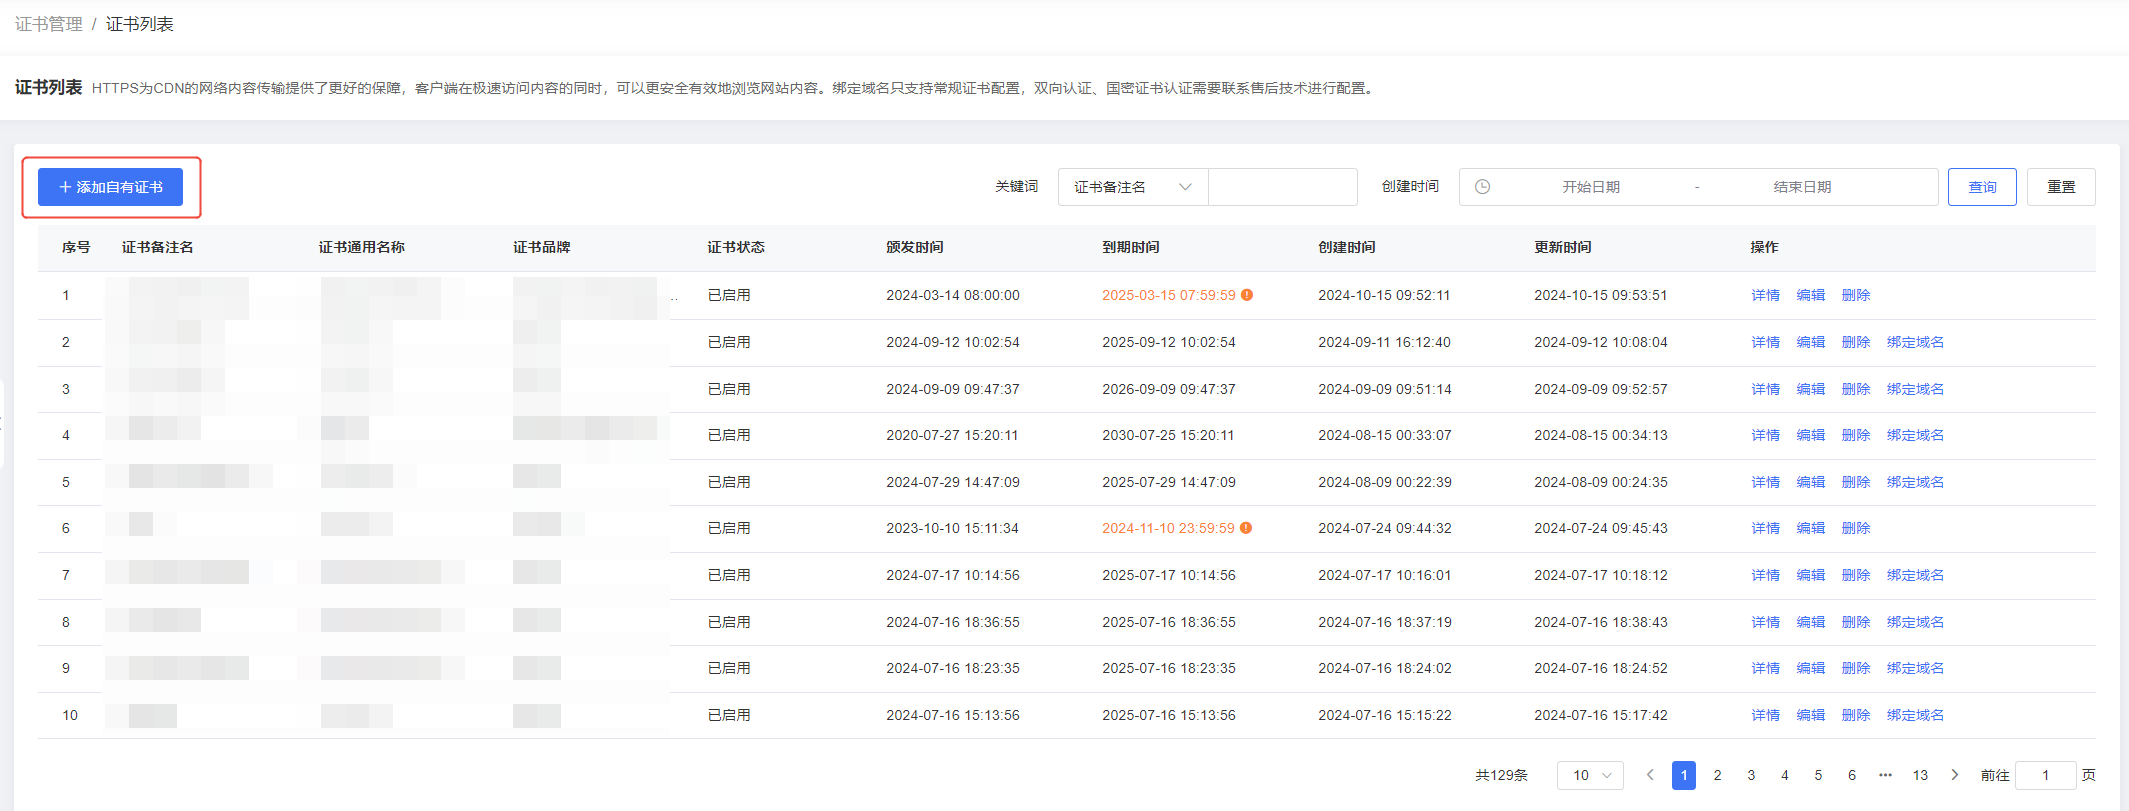
Task: Select the 开始日期 start date field
Action: point(1591,187)
